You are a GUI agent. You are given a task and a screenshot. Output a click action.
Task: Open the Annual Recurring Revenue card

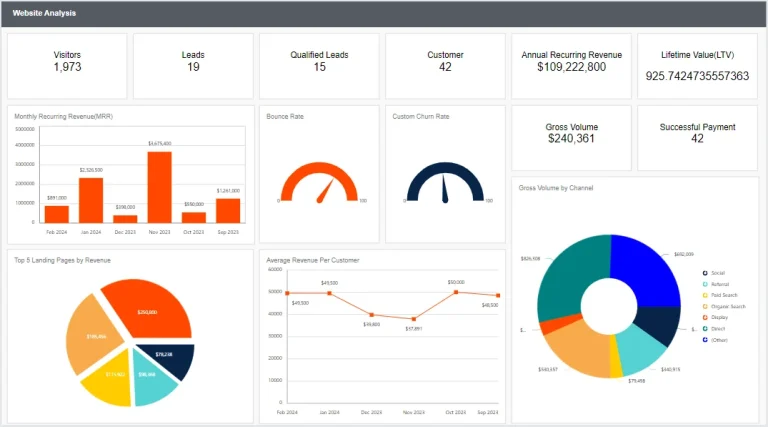pos(571,66)
